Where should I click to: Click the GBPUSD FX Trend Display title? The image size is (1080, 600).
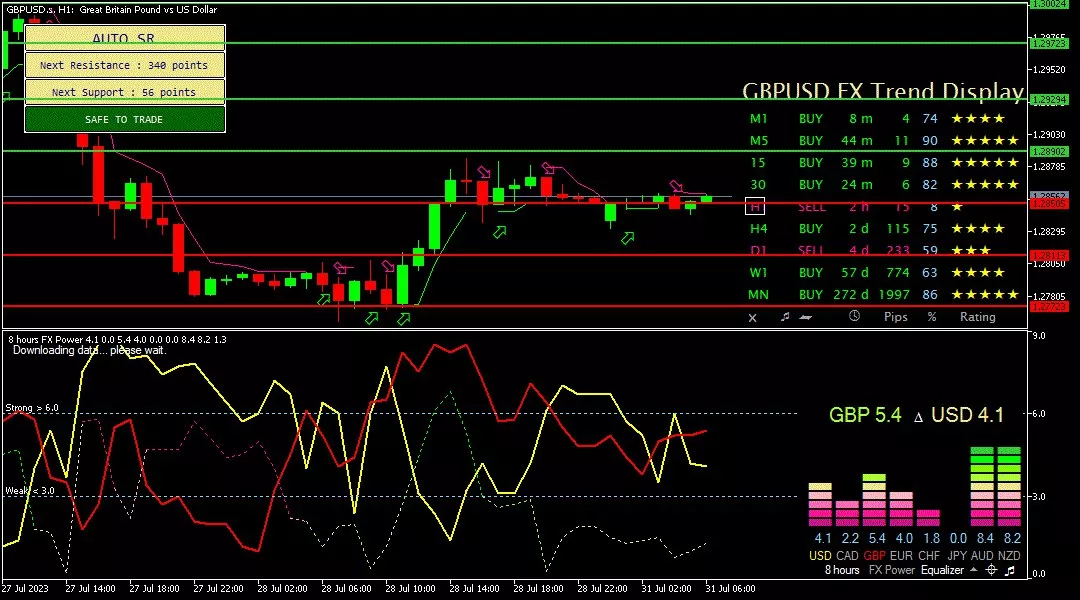click(x=883, y=92)
